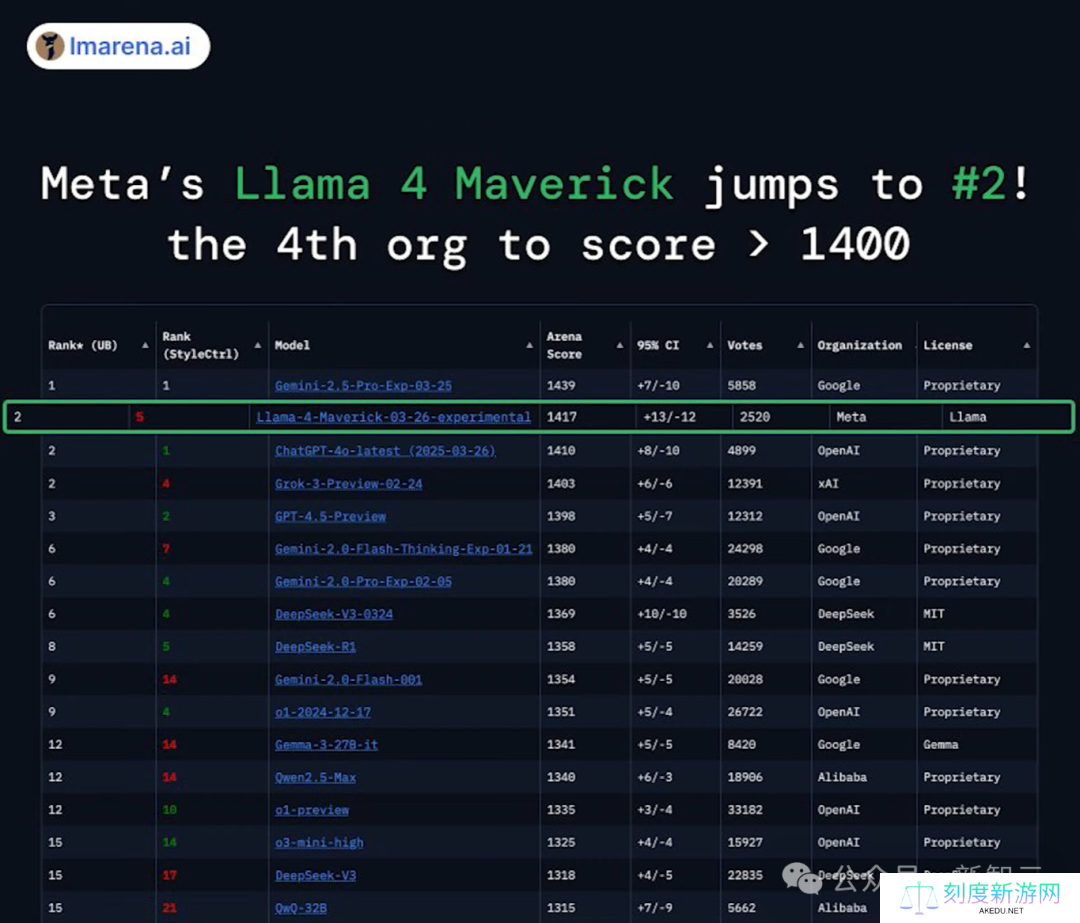Open the Grok-3-Preview-02-24 link
Viewport: 1080px width, 923px height.
tap(348, 484)
